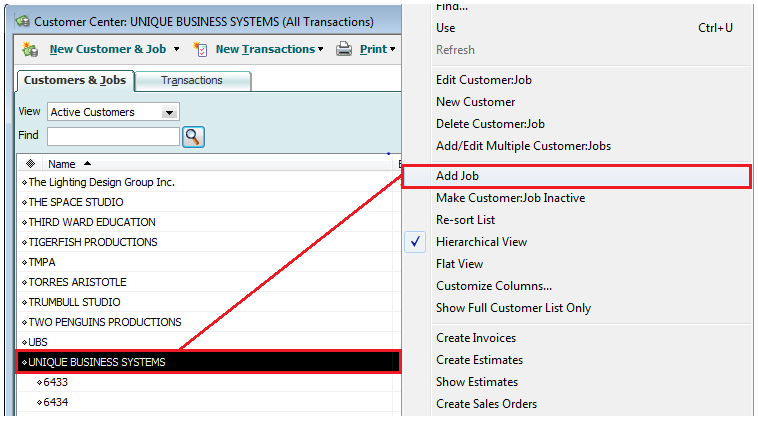The image size is (758, 422).
Task: Click inside the Find text field
Action: pyautogui.click(x=112, y=136)
